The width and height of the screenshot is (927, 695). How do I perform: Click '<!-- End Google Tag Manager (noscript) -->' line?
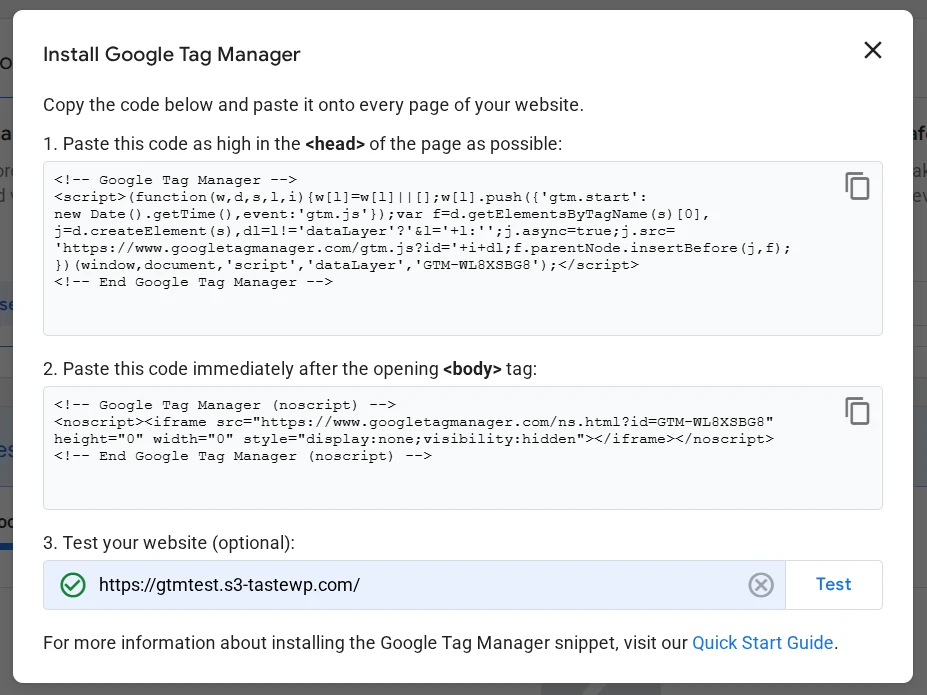tap(243, 456)
